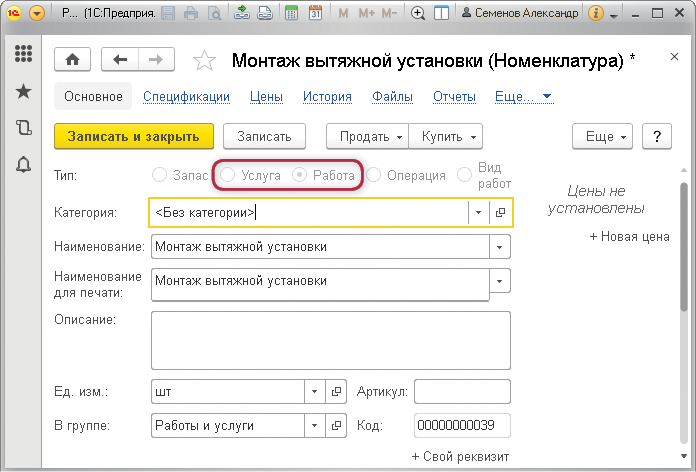This screenshot has width=696, height=472.
Task: Click into the Артикул input field
Action: 462,392
